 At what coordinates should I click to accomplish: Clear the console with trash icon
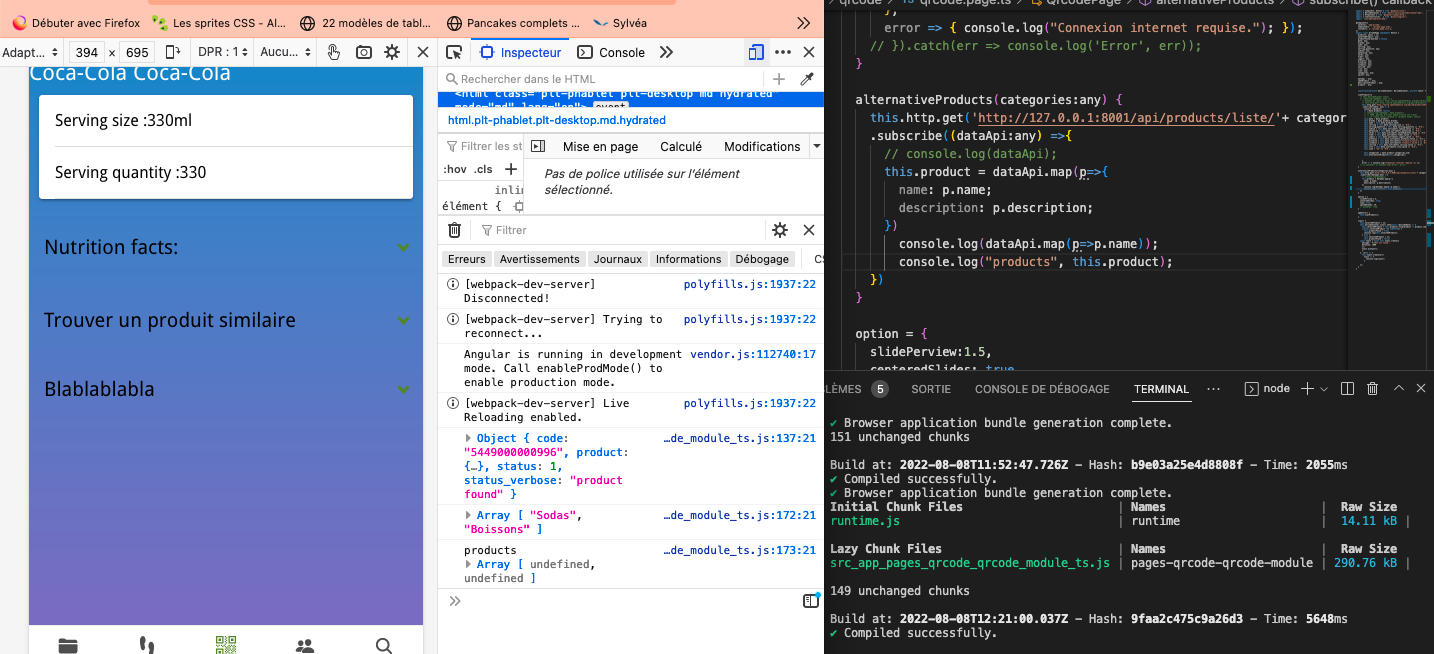454,230
